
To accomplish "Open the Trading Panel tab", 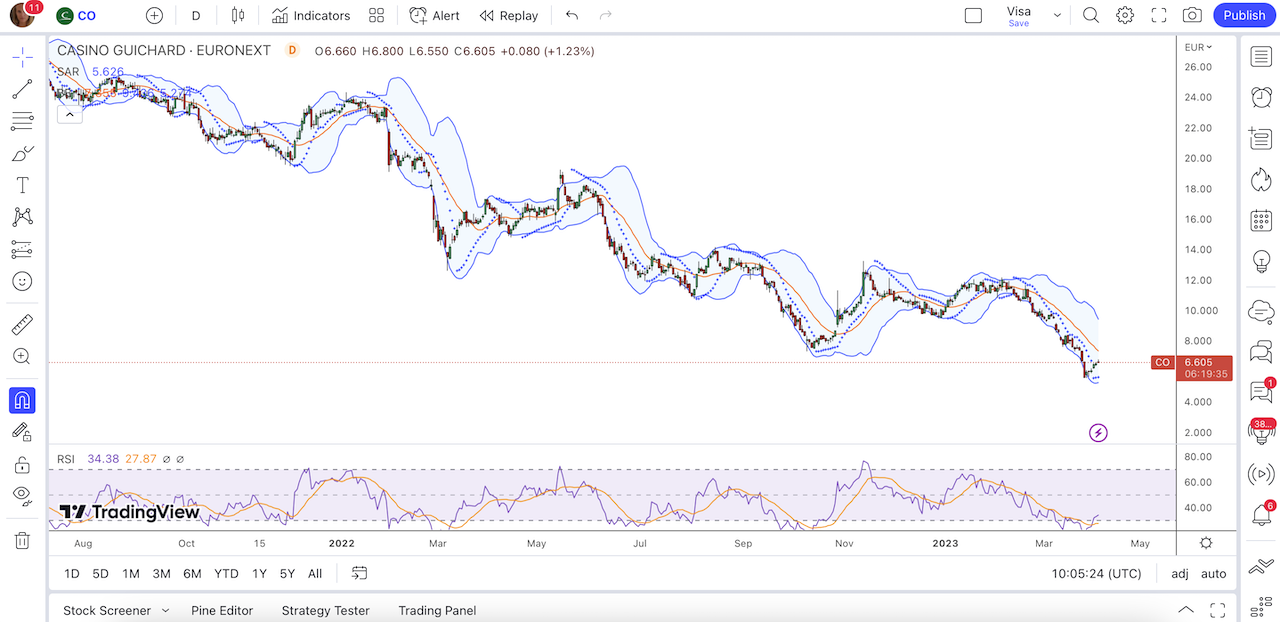I will (437, 610).
